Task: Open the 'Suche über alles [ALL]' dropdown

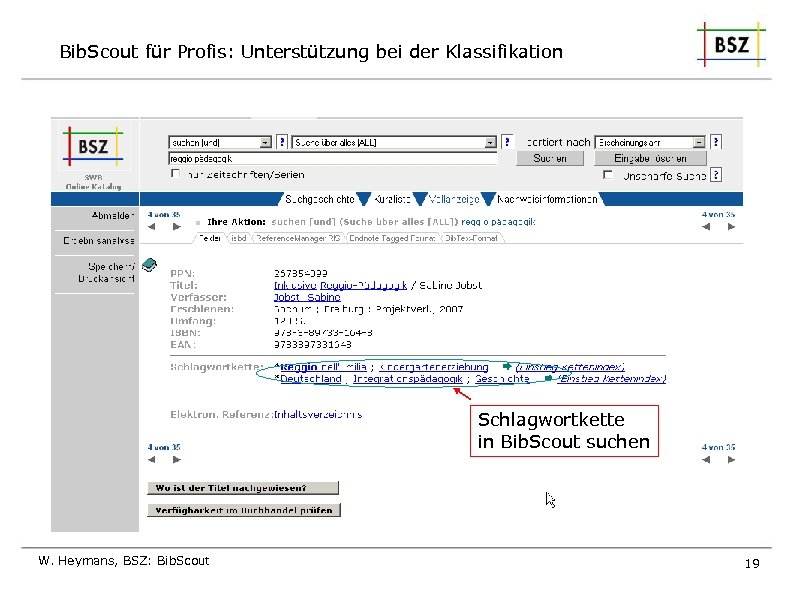Action: pos(394,143)
